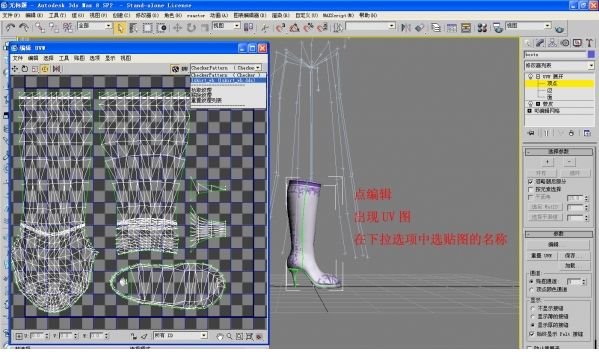Toggle the 忽略背面部分 checkbox

pos(530,181)
